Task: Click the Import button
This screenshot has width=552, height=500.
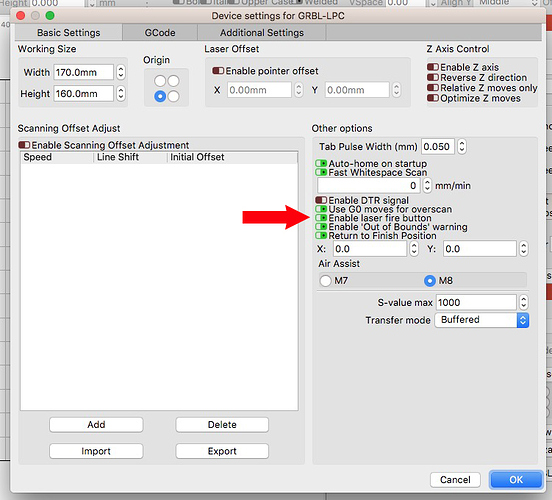Action: tap(96, 451)
